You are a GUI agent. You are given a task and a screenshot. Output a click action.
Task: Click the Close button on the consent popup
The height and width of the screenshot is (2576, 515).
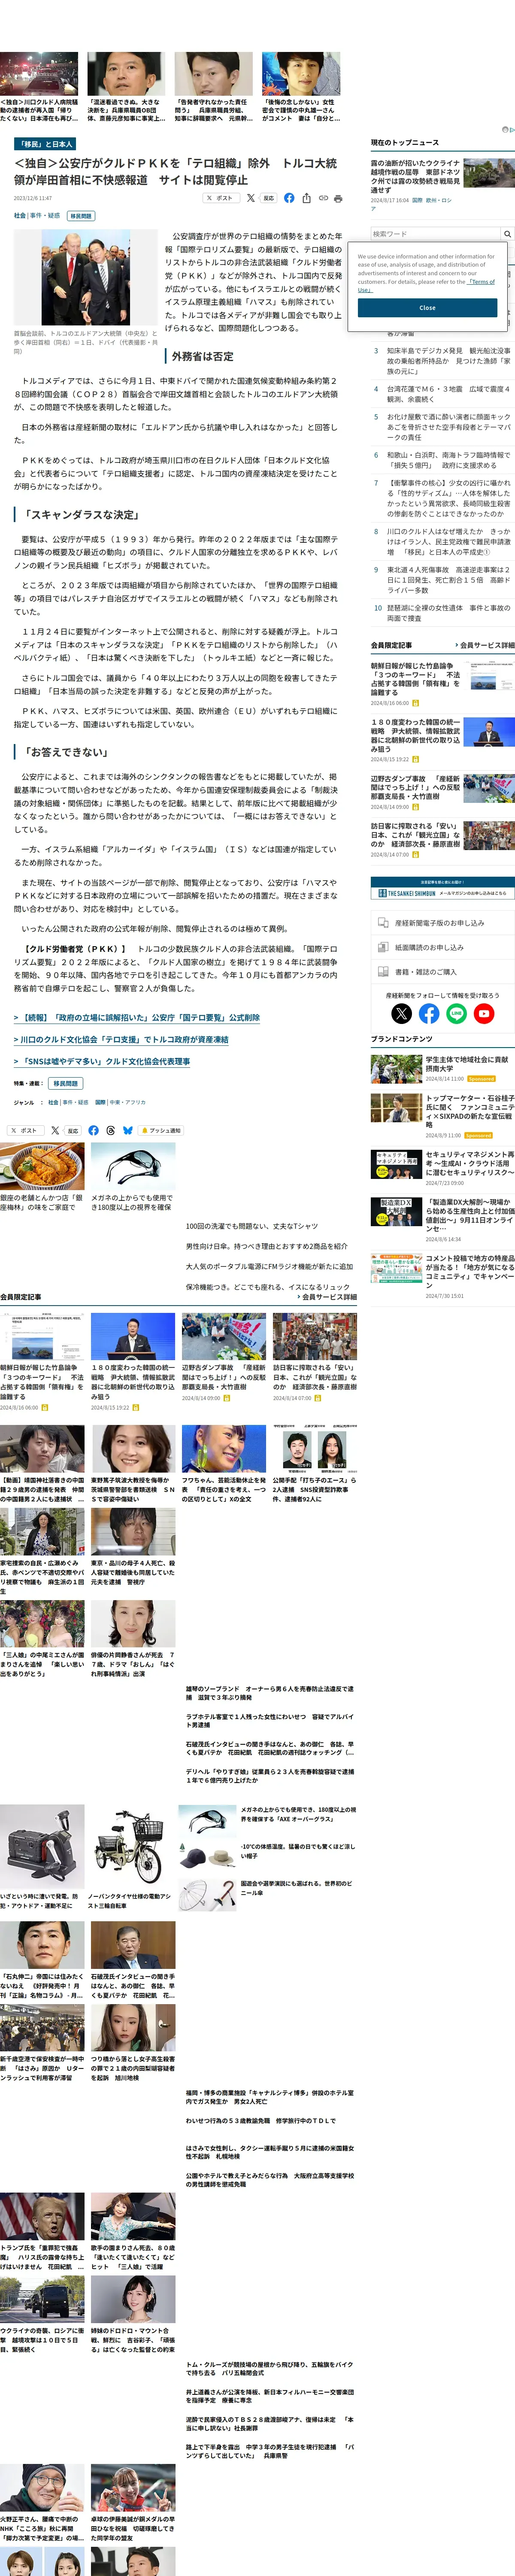click(427, 308)
